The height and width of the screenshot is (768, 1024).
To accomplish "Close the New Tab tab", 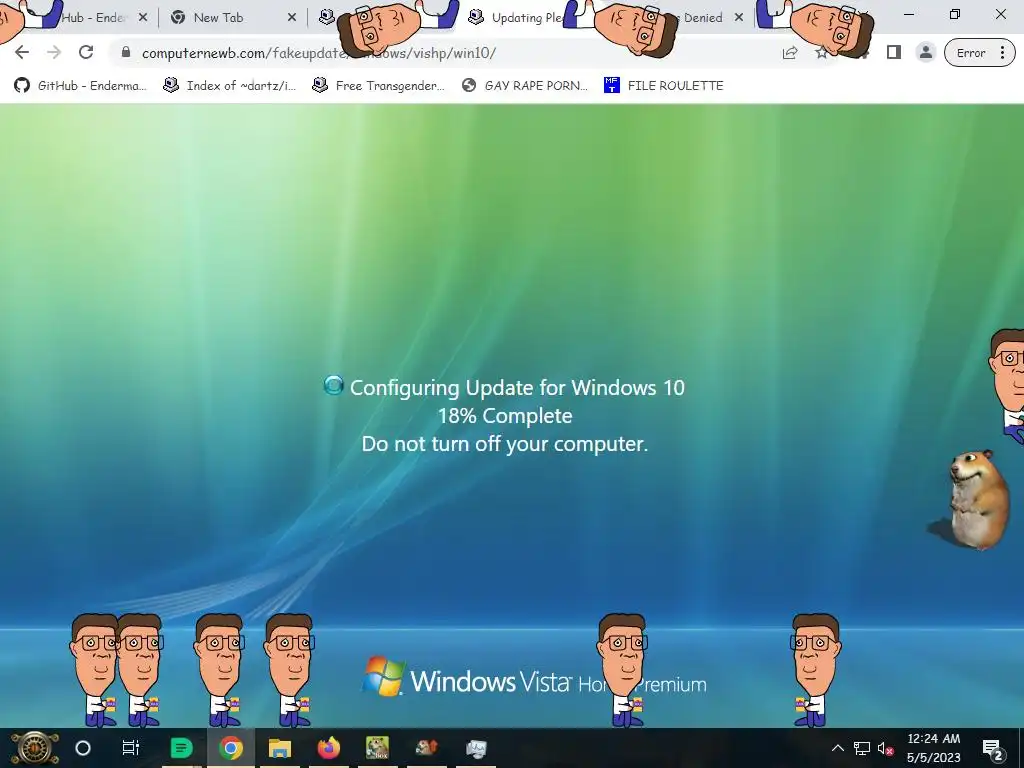I will pyautogui.click(x=292, y=18).
